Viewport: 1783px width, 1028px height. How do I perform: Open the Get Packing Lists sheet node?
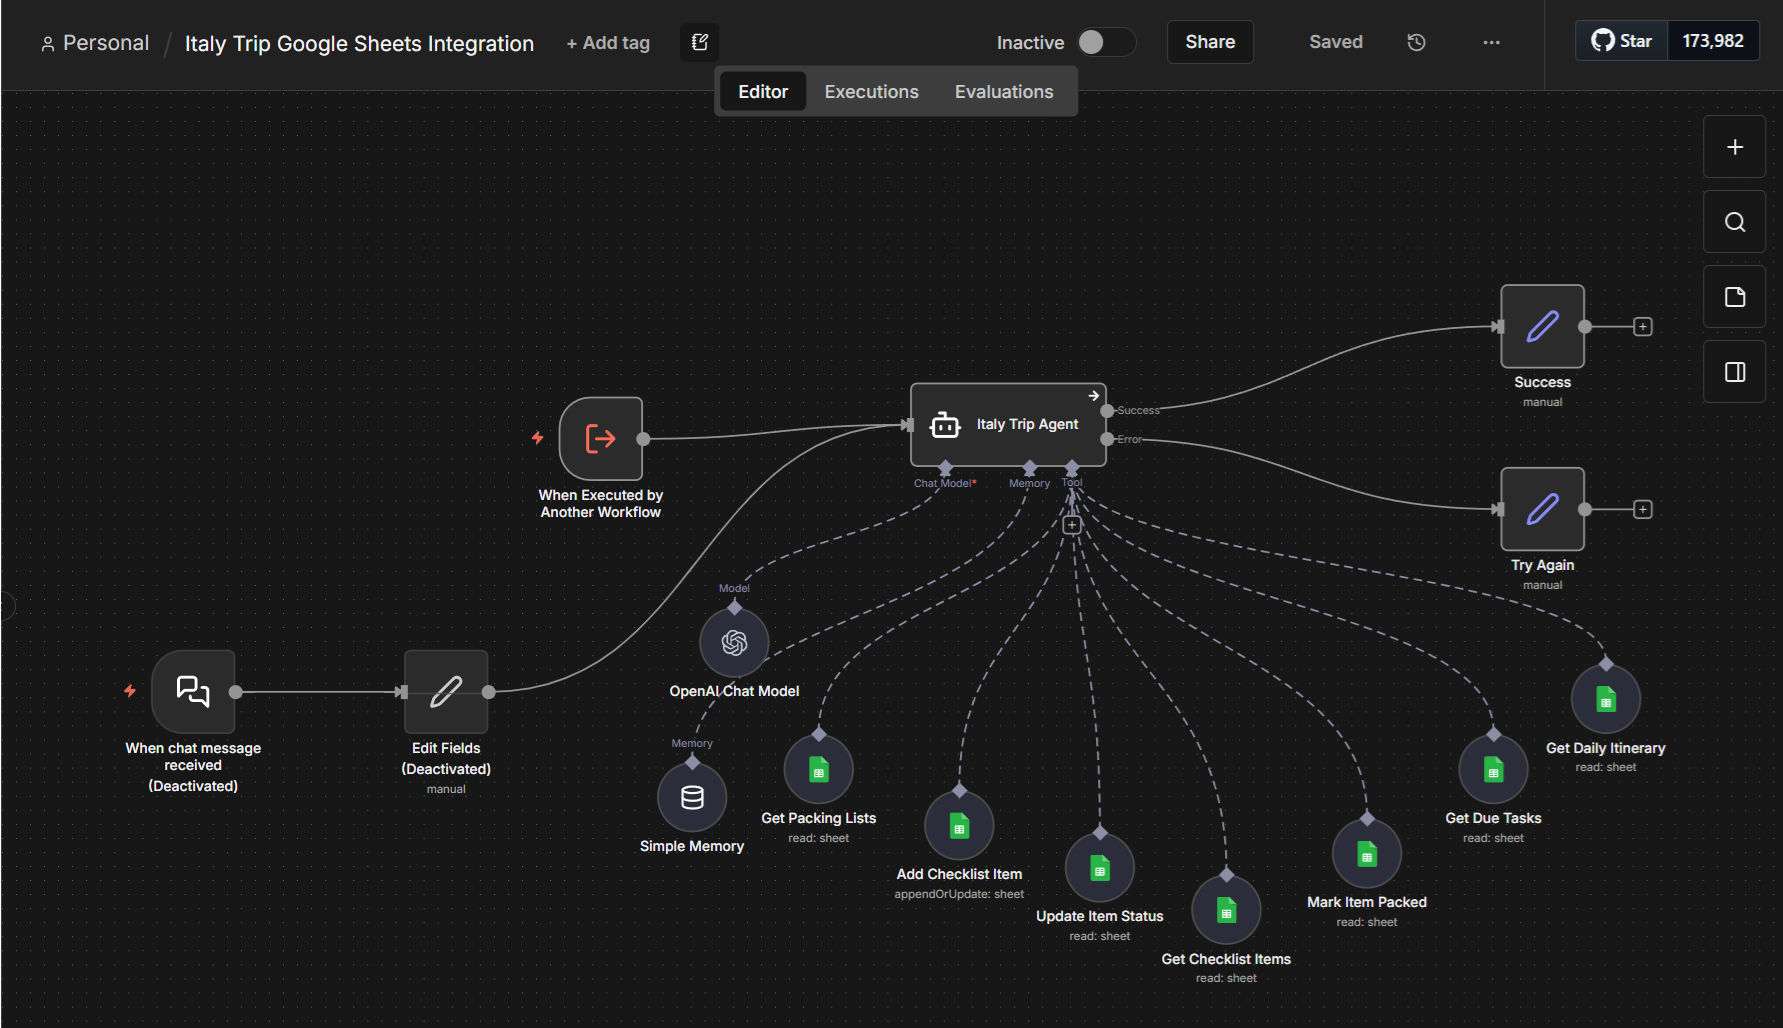coord(818,768)
